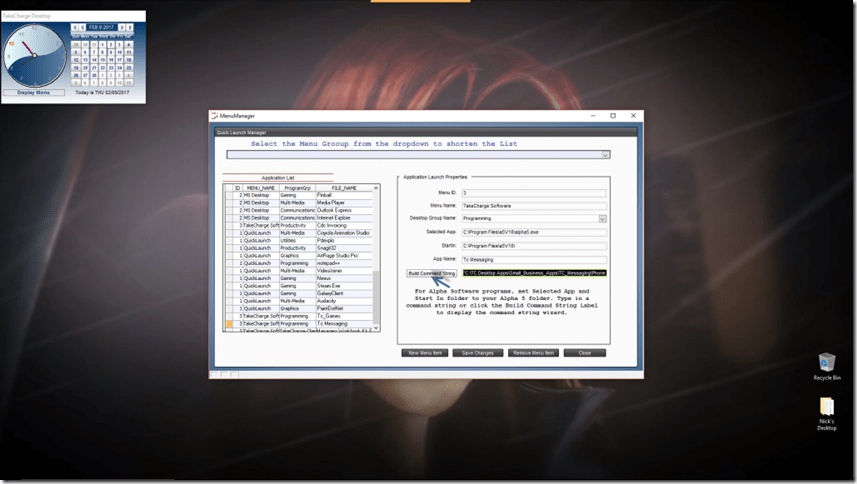Go to the next month in the calendar

[123, 27]
